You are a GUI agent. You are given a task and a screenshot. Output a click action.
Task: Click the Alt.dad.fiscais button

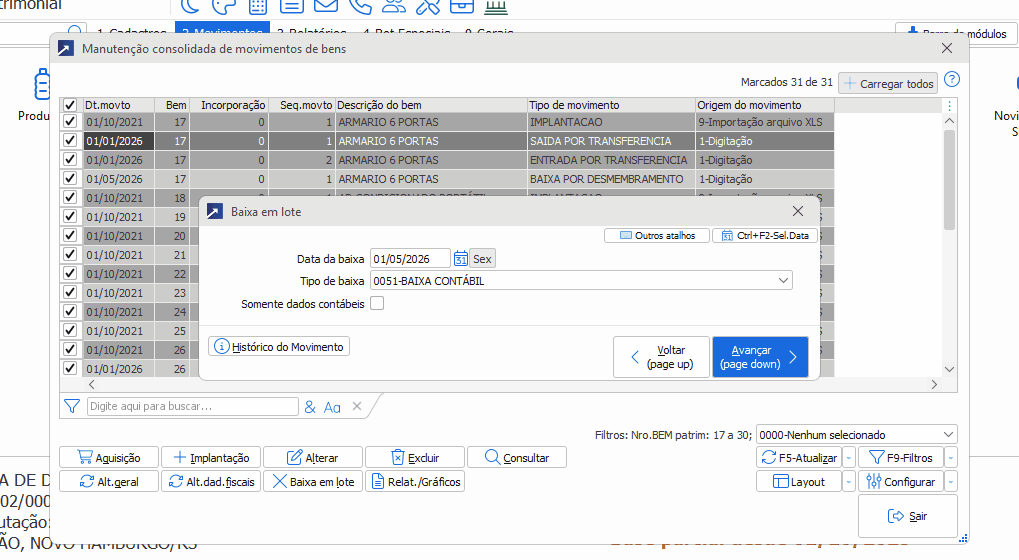coord(211,482)
